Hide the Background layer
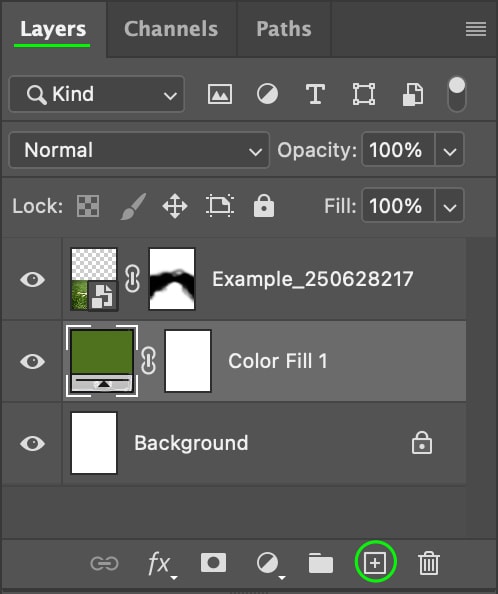Screen dimensions: 498x594 (33, 443)
